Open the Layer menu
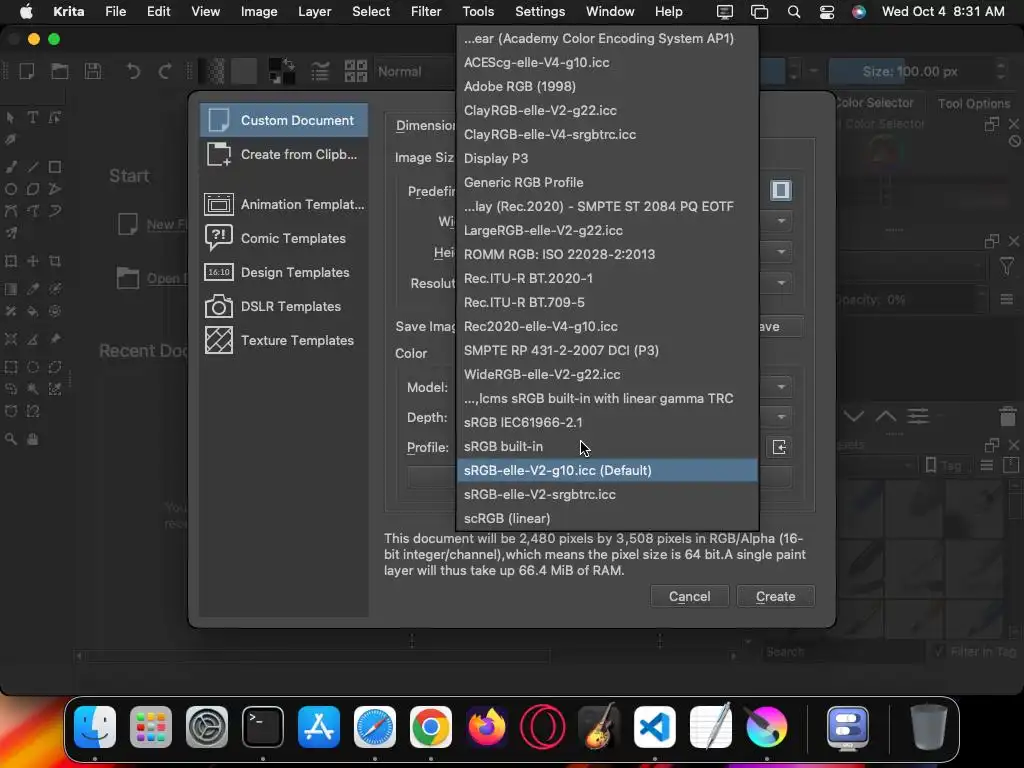Viewport: 1024px width, 768px height. click(x=314, y=11)
